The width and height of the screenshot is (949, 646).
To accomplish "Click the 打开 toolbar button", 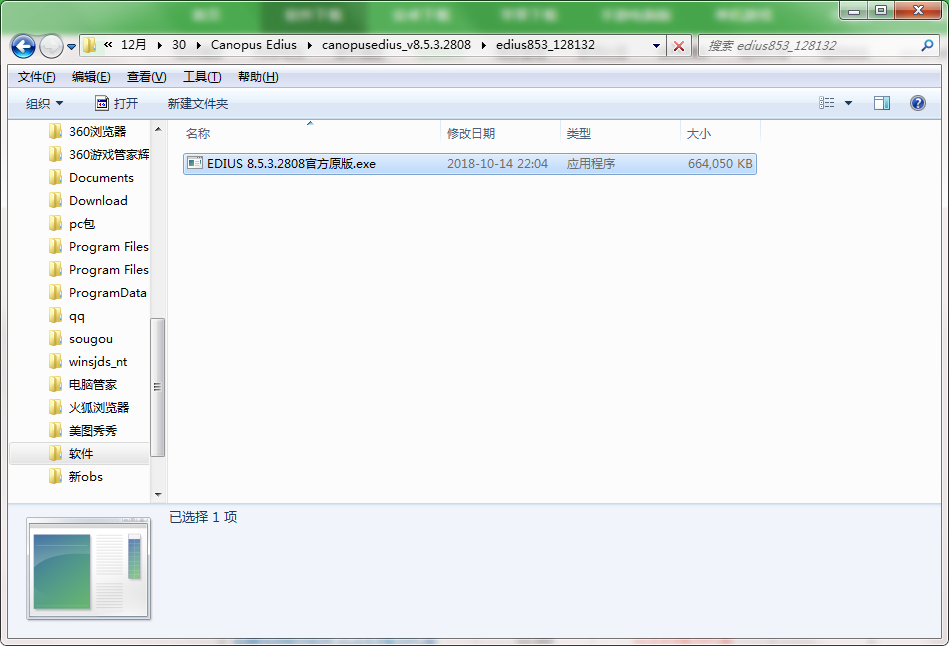I will coord(117,104).
